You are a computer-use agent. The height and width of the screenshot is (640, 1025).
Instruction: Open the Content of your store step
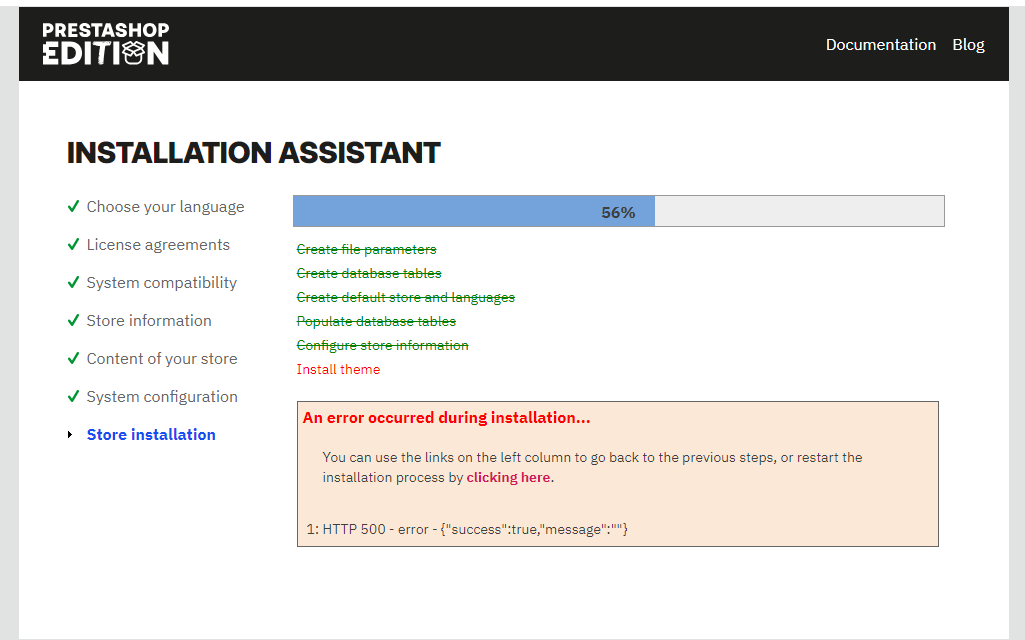(161, 359)
